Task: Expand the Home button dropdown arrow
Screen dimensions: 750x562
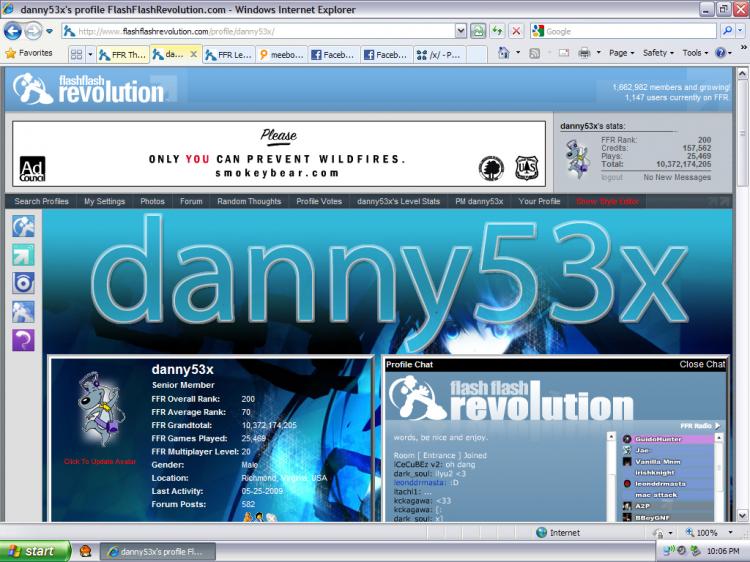Action: point(518,53)
